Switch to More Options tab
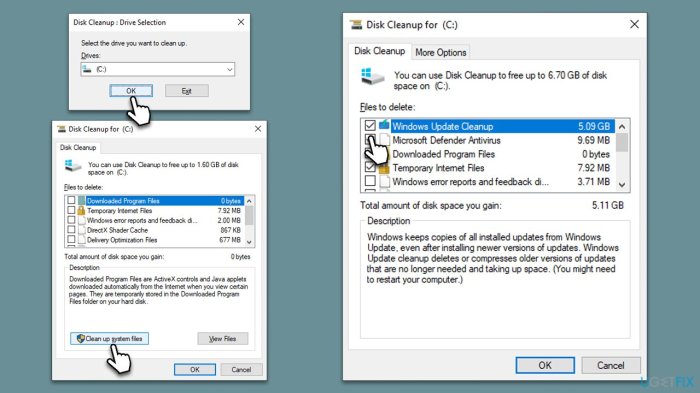 tap(441, 52)
